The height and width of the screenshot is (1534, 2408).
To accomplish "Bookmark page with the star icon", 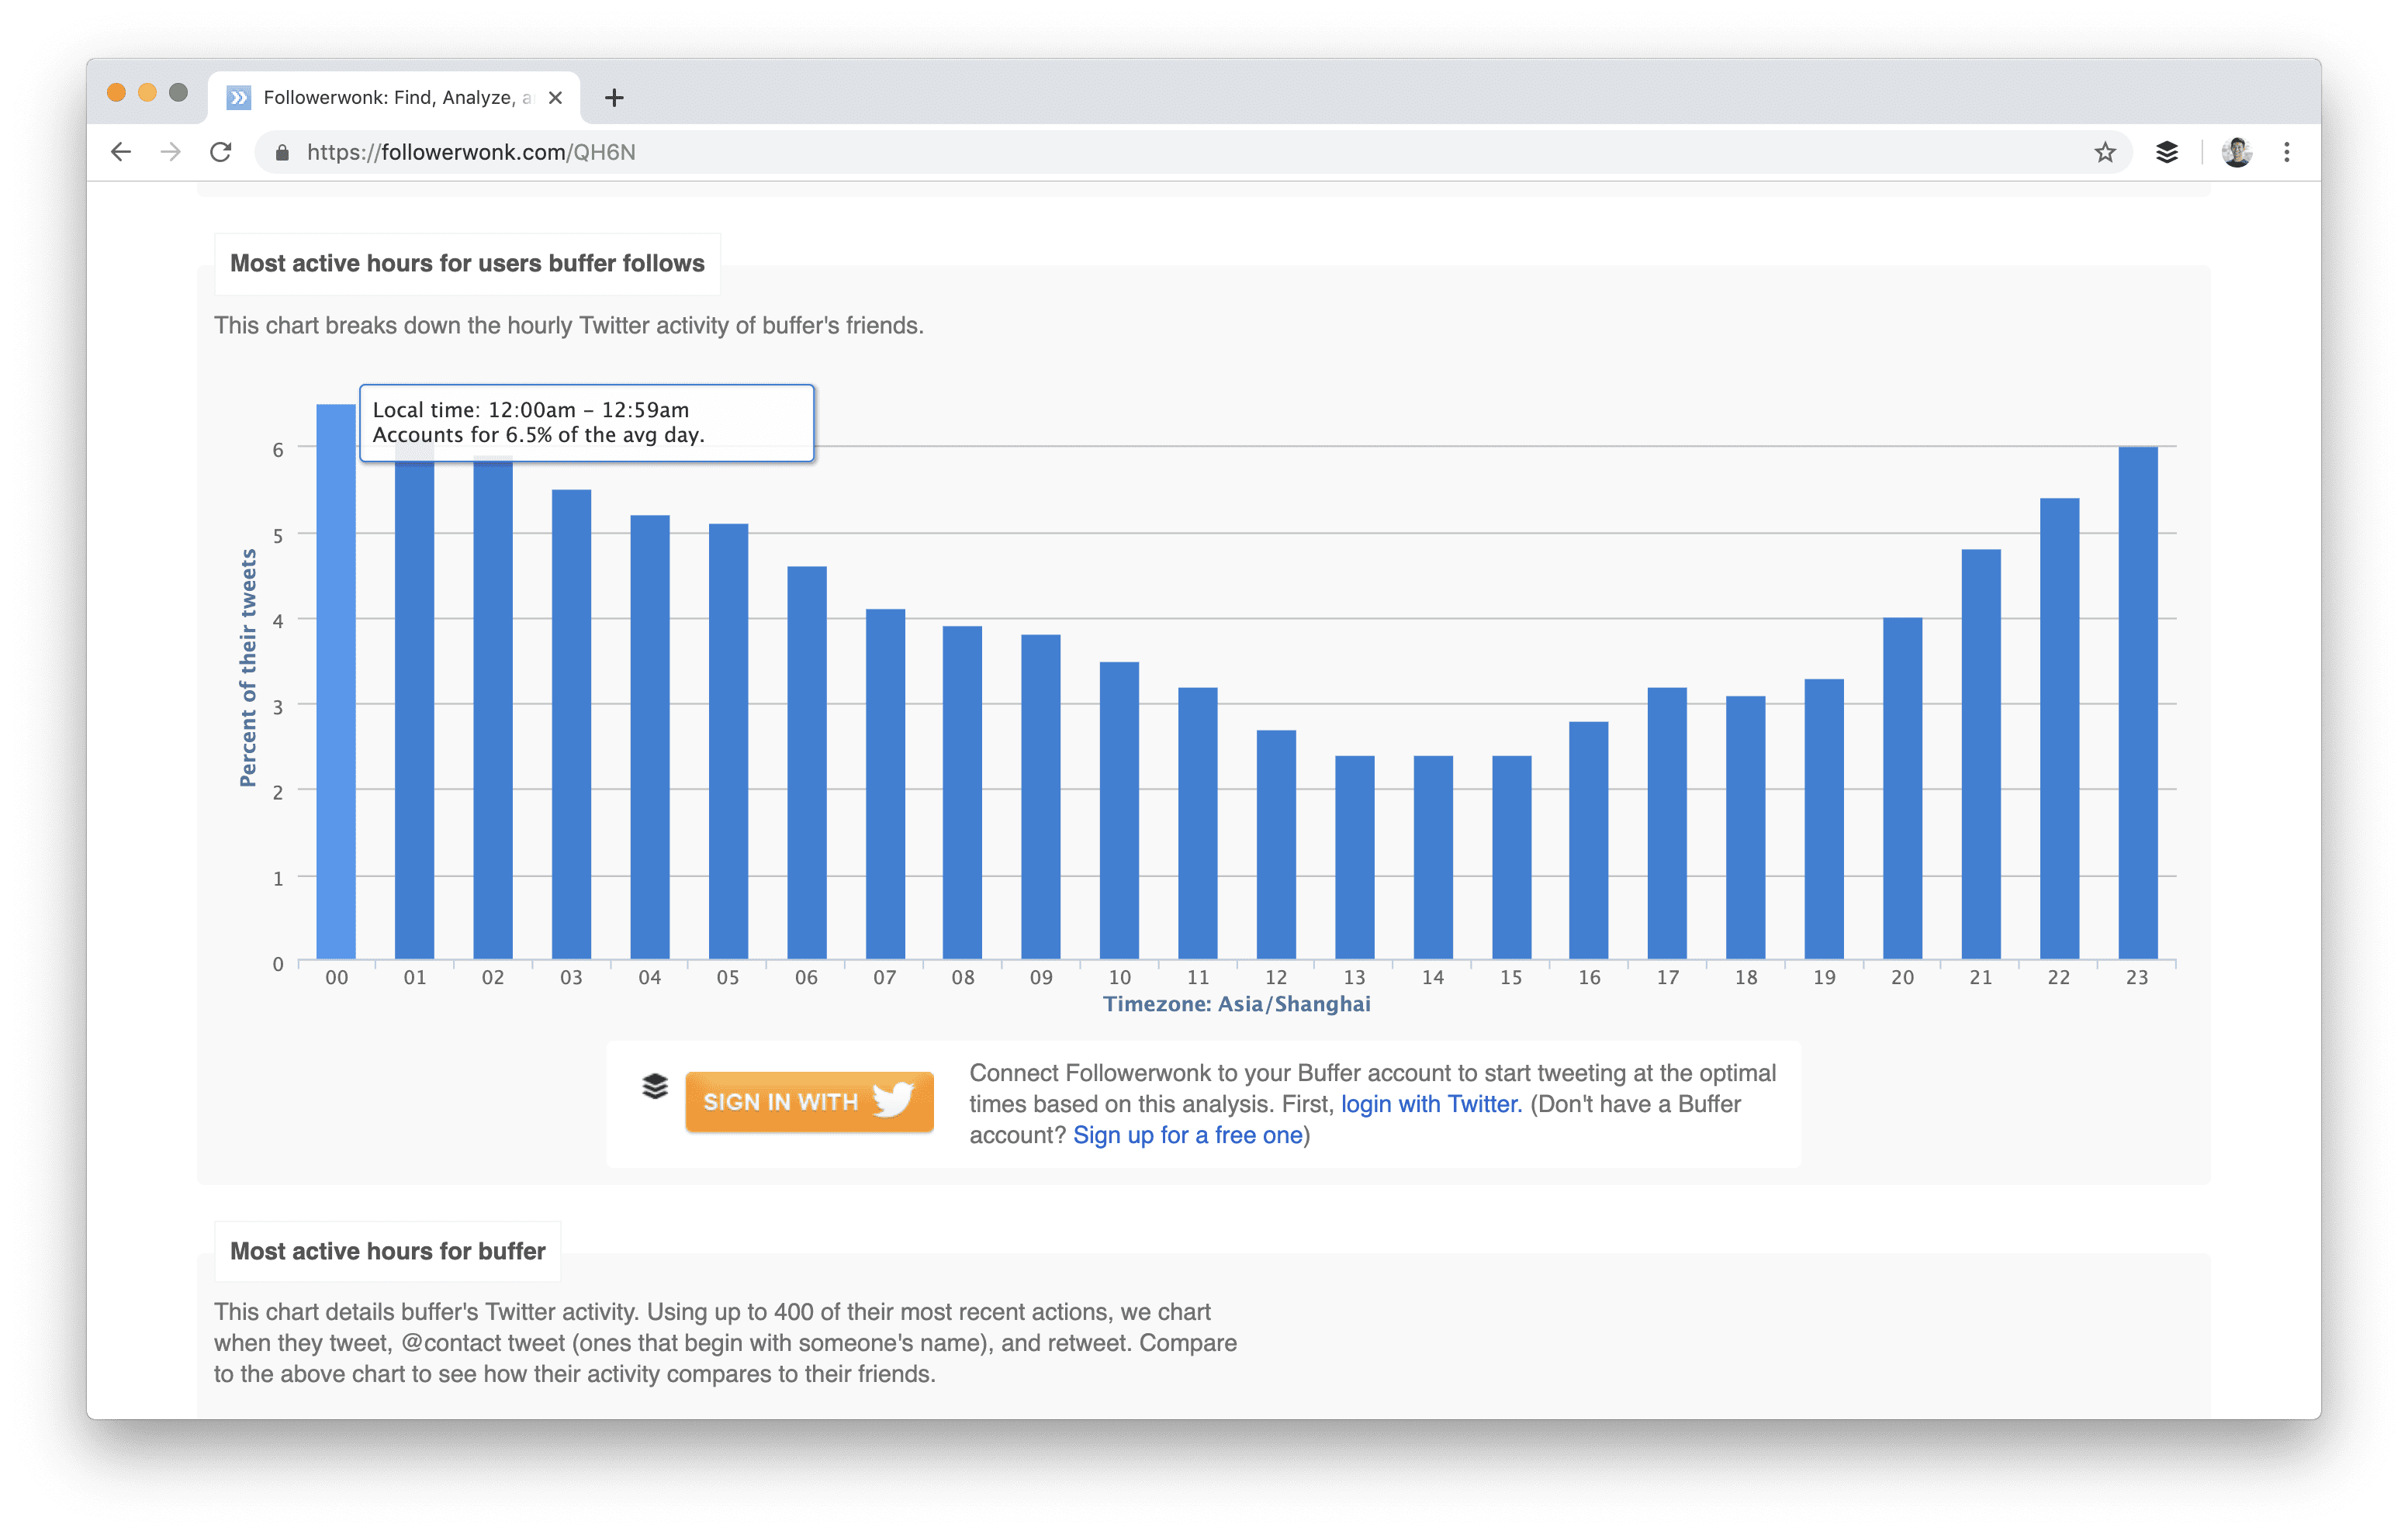I will [x=2105, y=152].
